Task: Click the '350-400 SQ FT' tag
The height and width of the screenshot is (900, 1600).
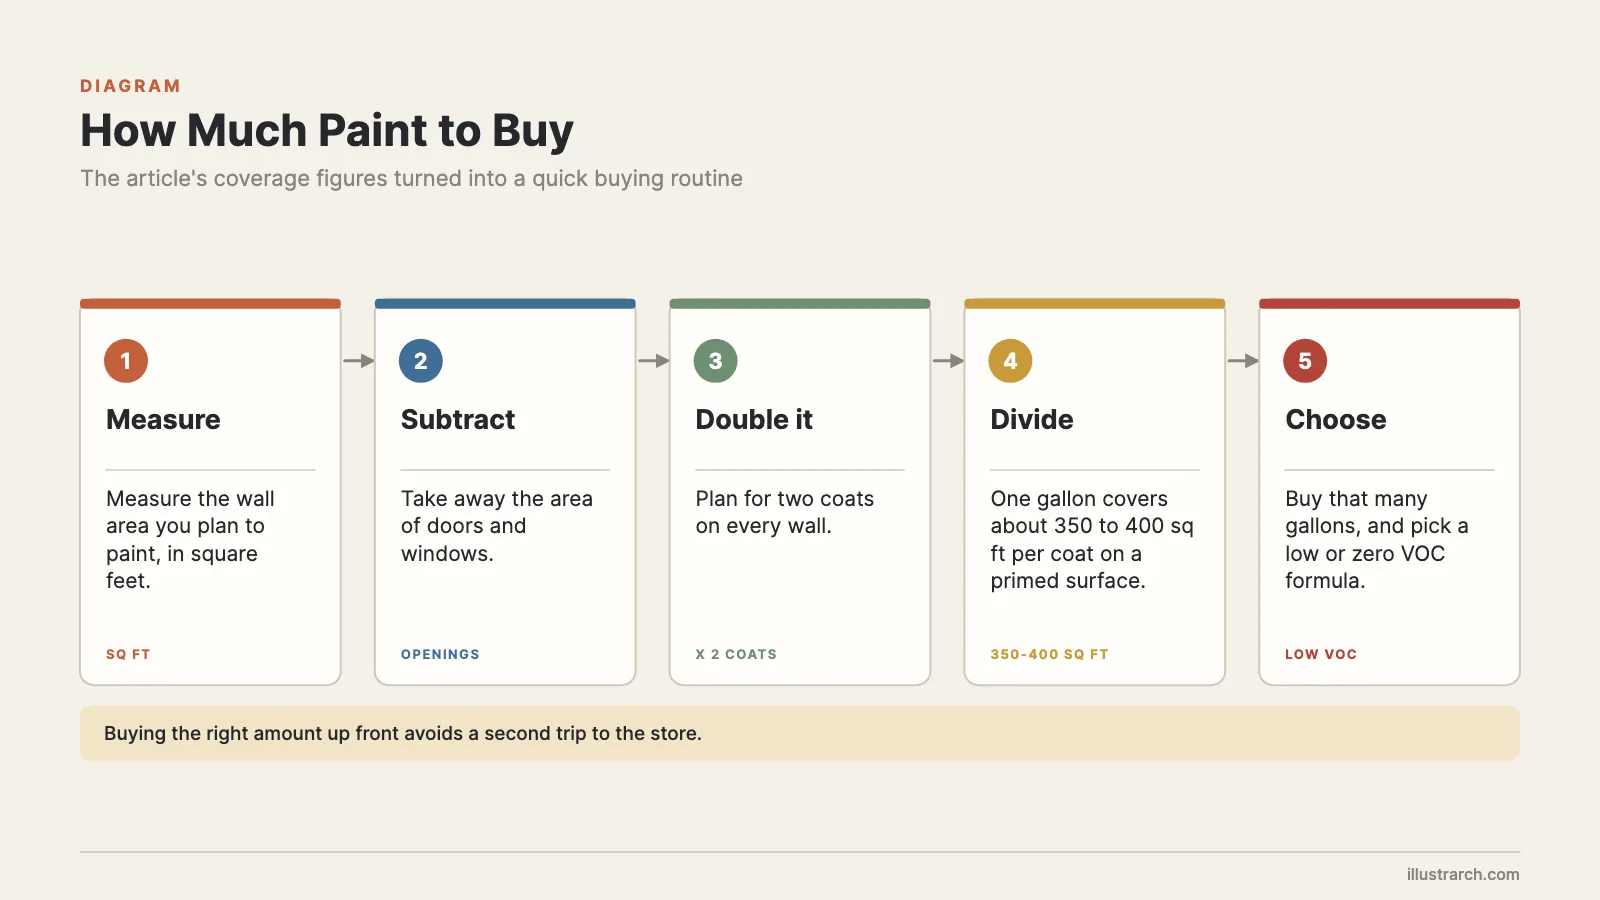Action: (x=1049, y=654)
